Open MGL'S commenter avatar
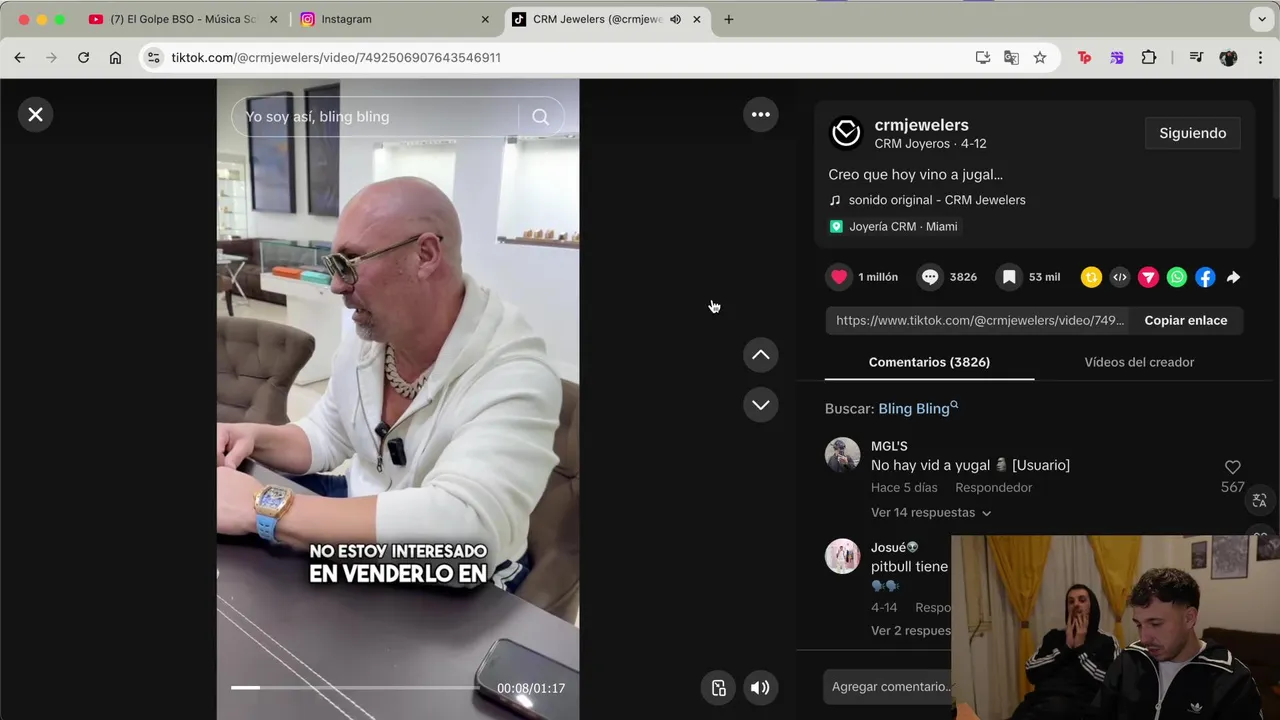The width and height of the screenshot is (1280, 720). [842, 455]
